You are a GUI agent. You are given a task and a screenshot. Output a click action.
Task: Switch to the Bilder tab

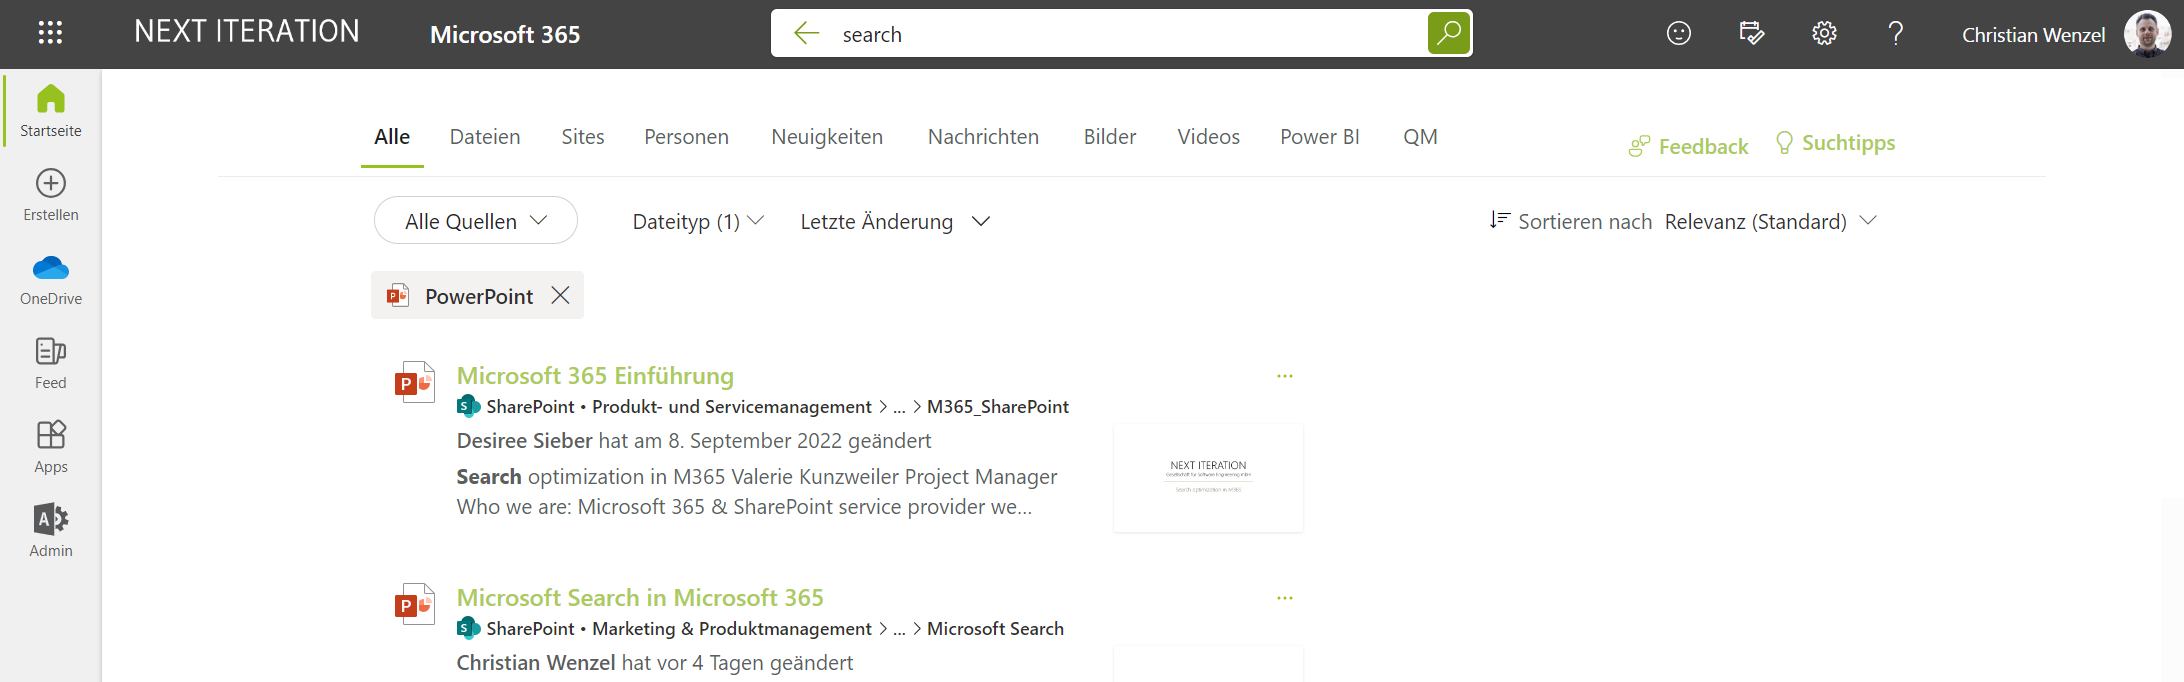(x=1110, y=137)
